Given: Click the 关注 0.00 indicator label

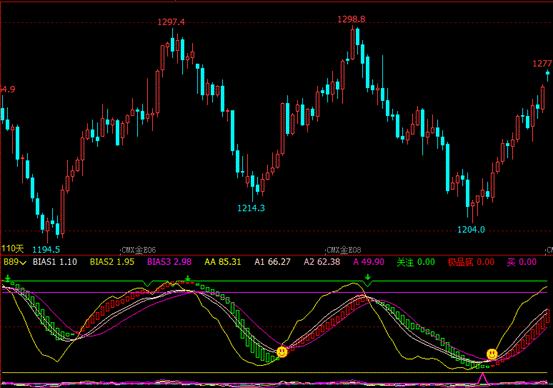Looking at the screenshot, I should pos(416,262).
